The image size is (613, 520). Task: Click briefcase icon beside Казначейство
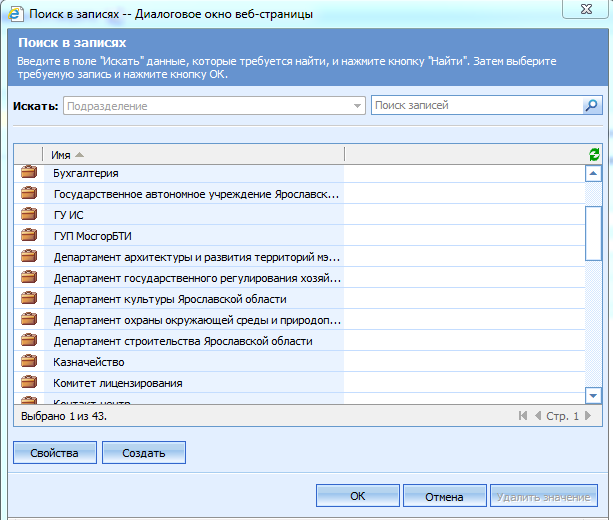pyautogui.click(x=29, y=362)
